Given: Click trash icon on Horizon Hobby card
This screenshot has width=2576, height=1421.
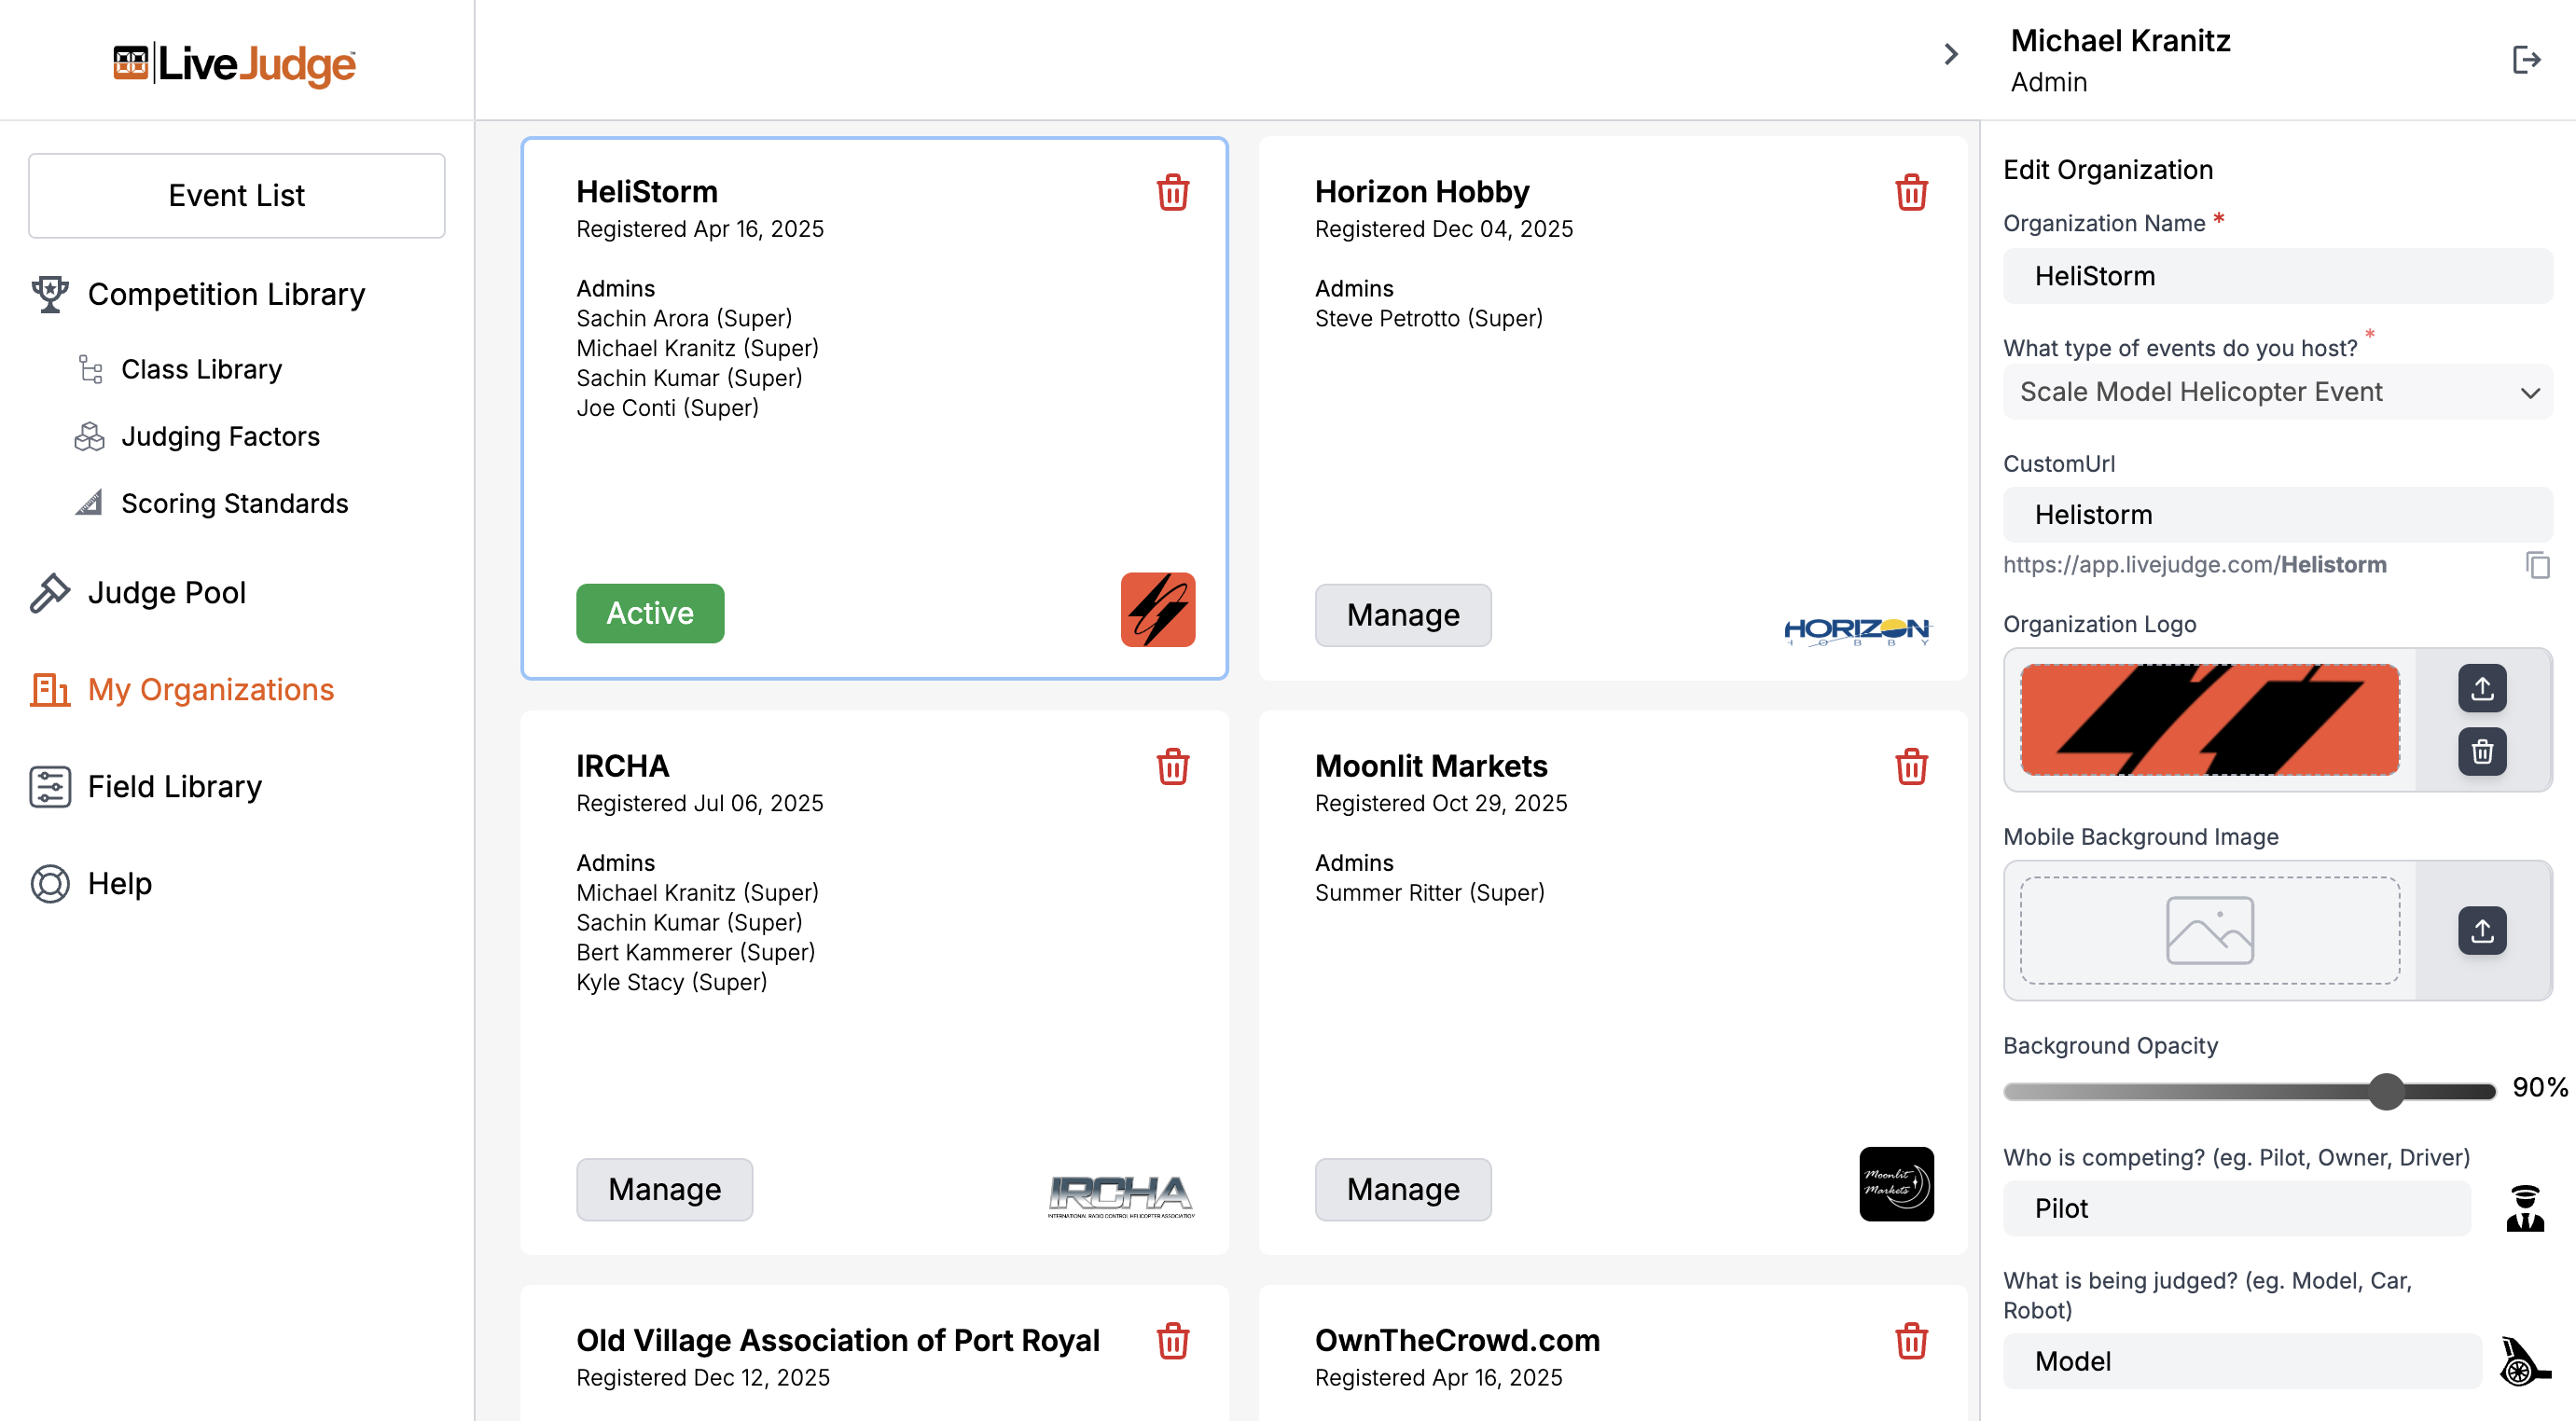Looking at the screenshot, I should [x=1910, y=192].
